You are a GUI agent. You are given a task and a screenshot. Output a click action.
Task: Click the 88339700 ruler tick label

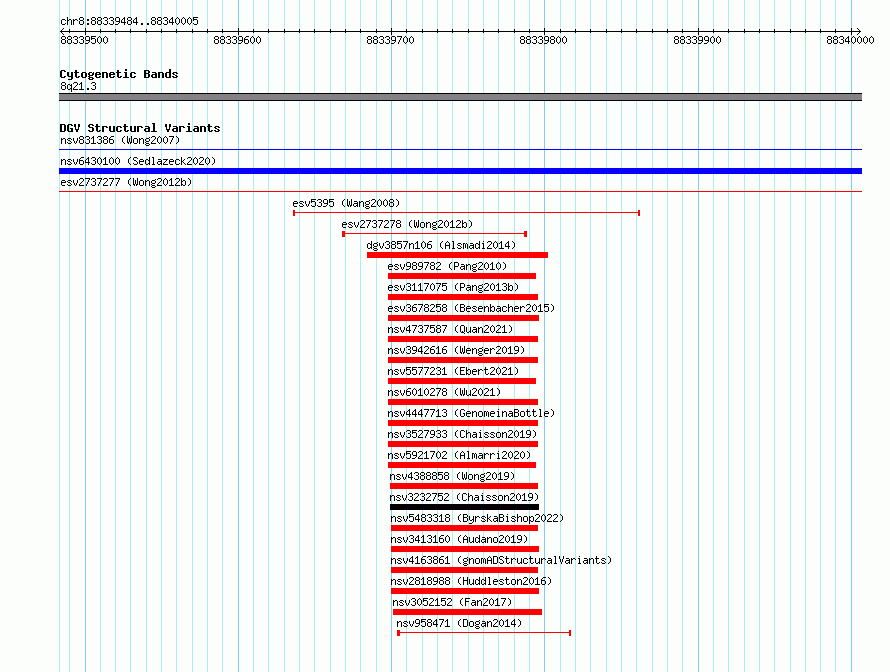[391, 40]
